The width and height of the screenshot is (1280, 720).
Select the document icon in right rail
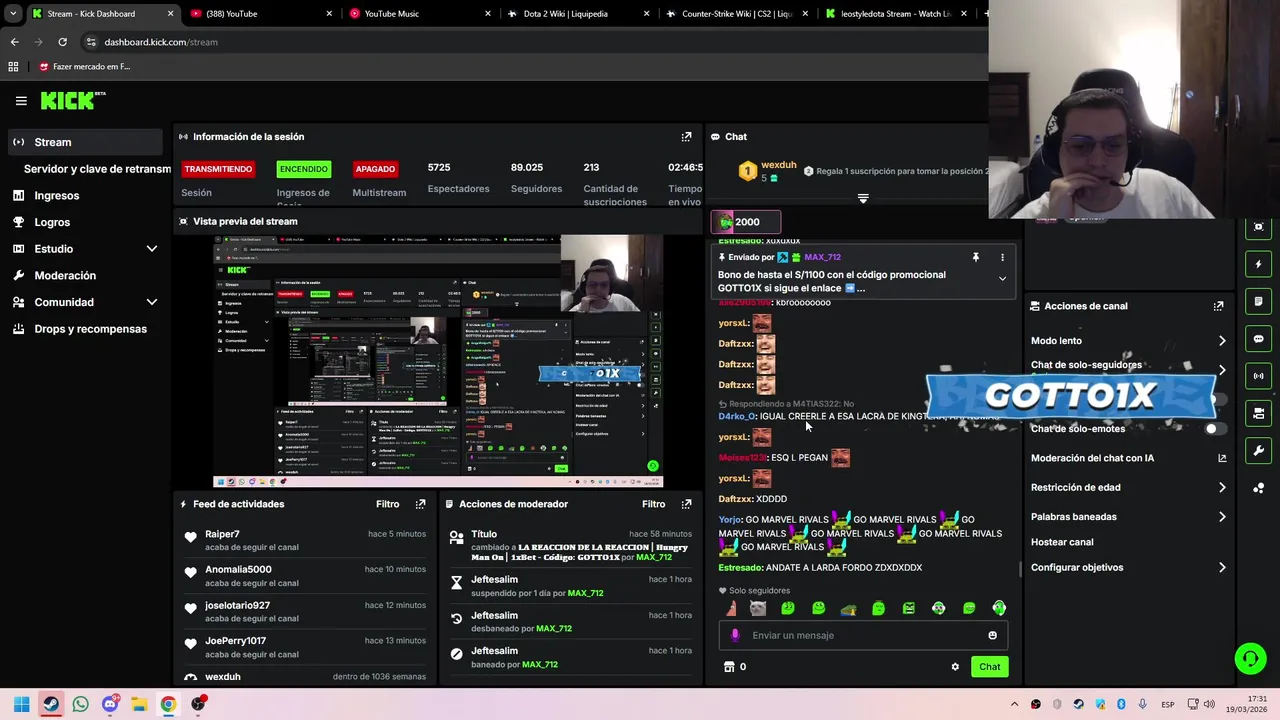(x=1258, y=302)
